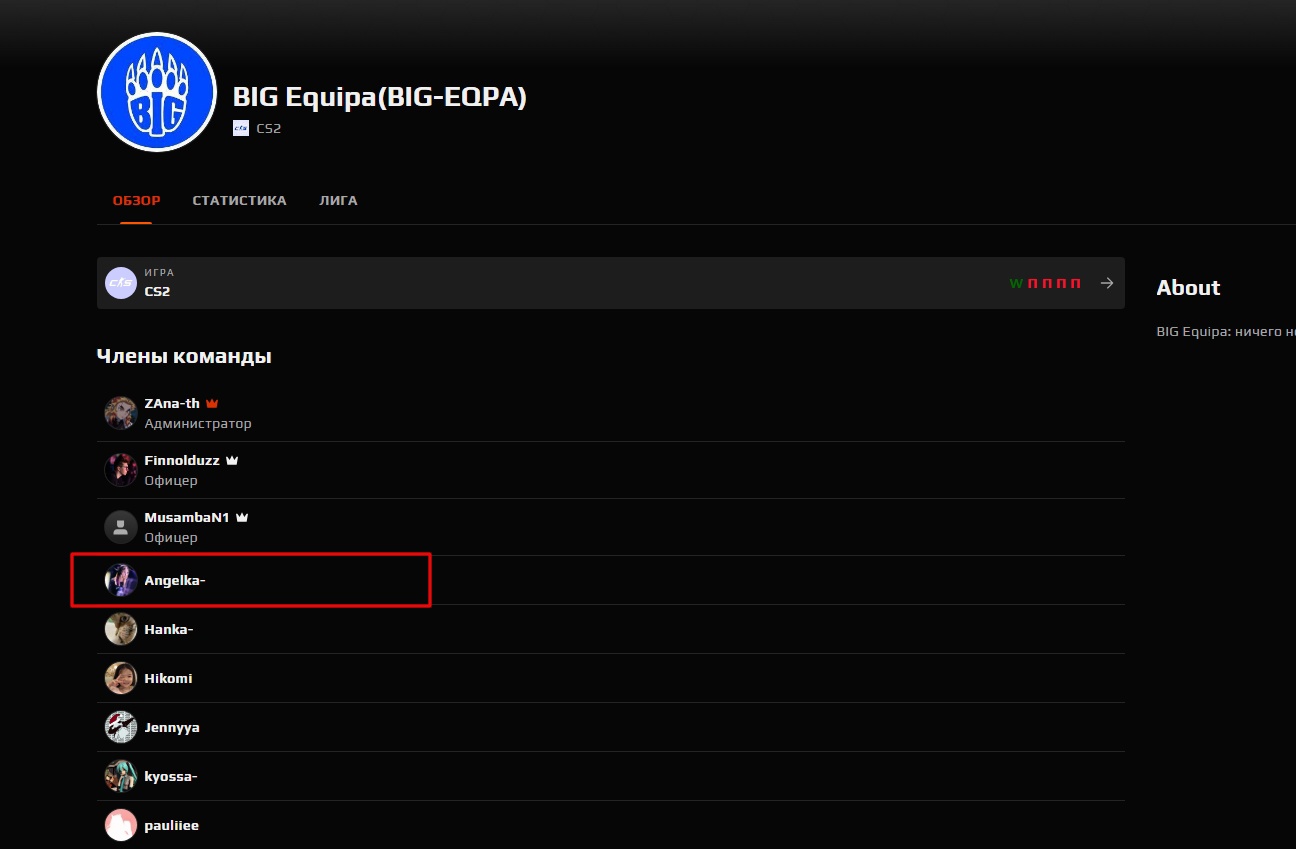Open the СТАТИСТИКА tab
The image size is (1296, 849).
[x=239, y=201]
